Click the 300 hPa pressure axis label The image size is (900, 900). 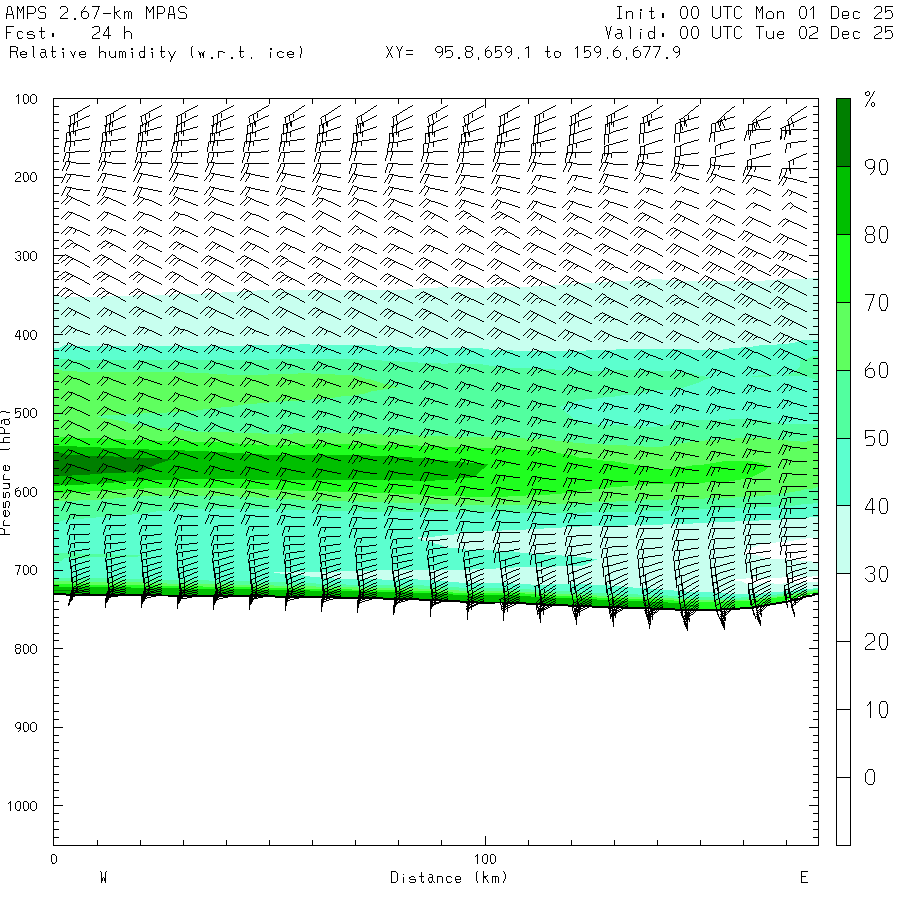(26, 256)
